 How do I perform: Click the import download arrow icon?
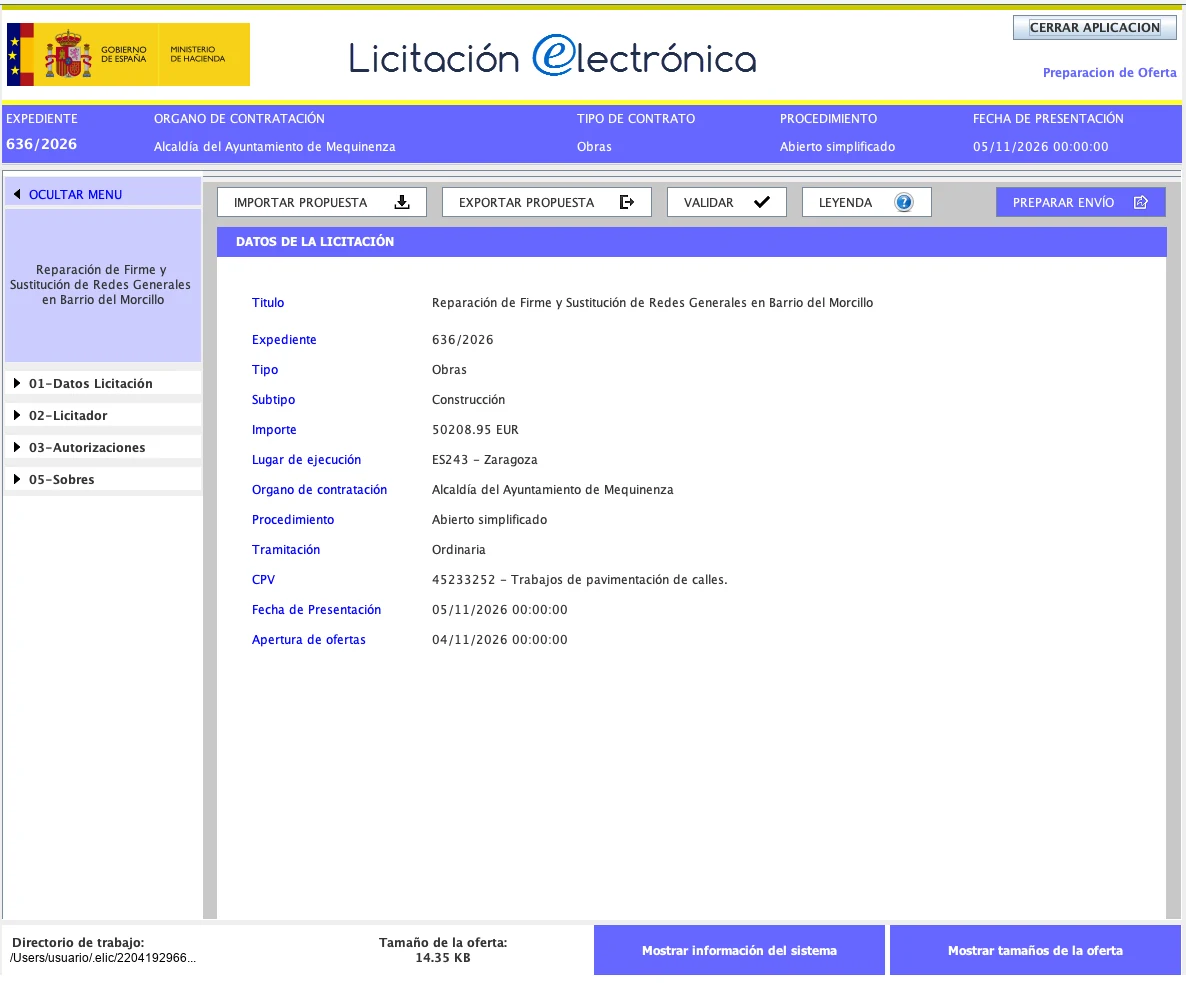[x=402, y=202]
